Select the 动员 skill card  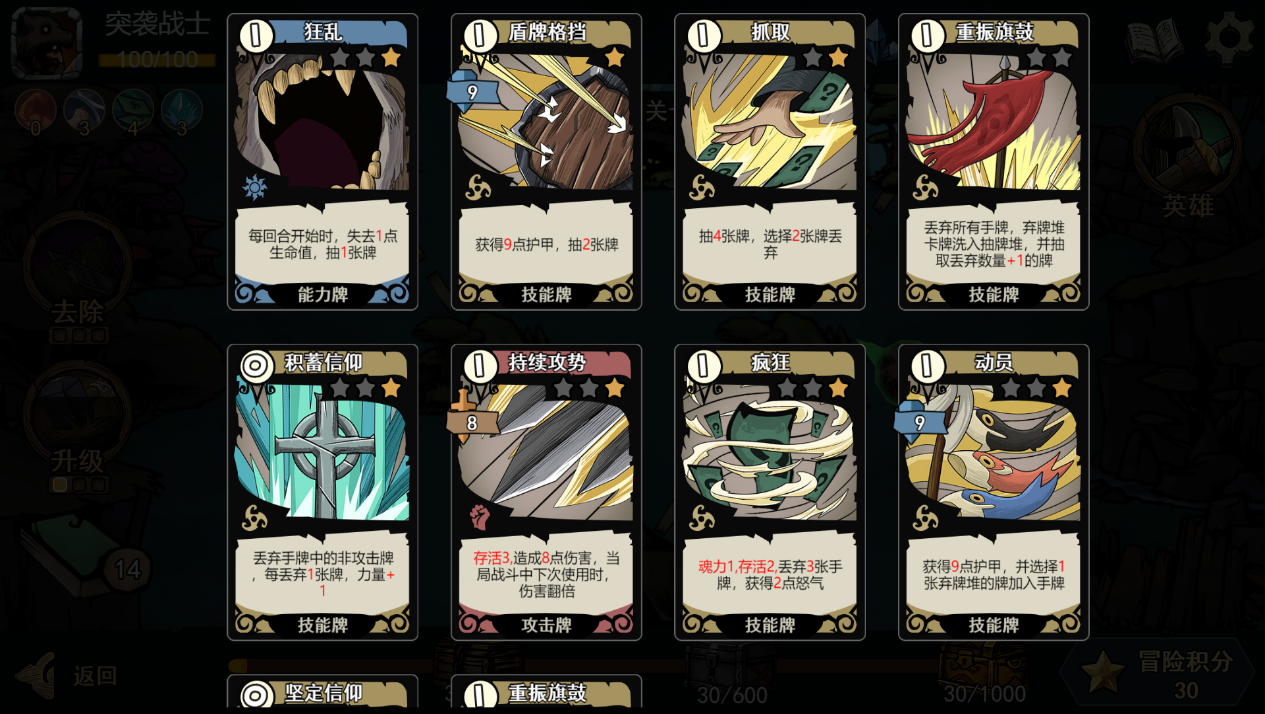click(994, 492)
